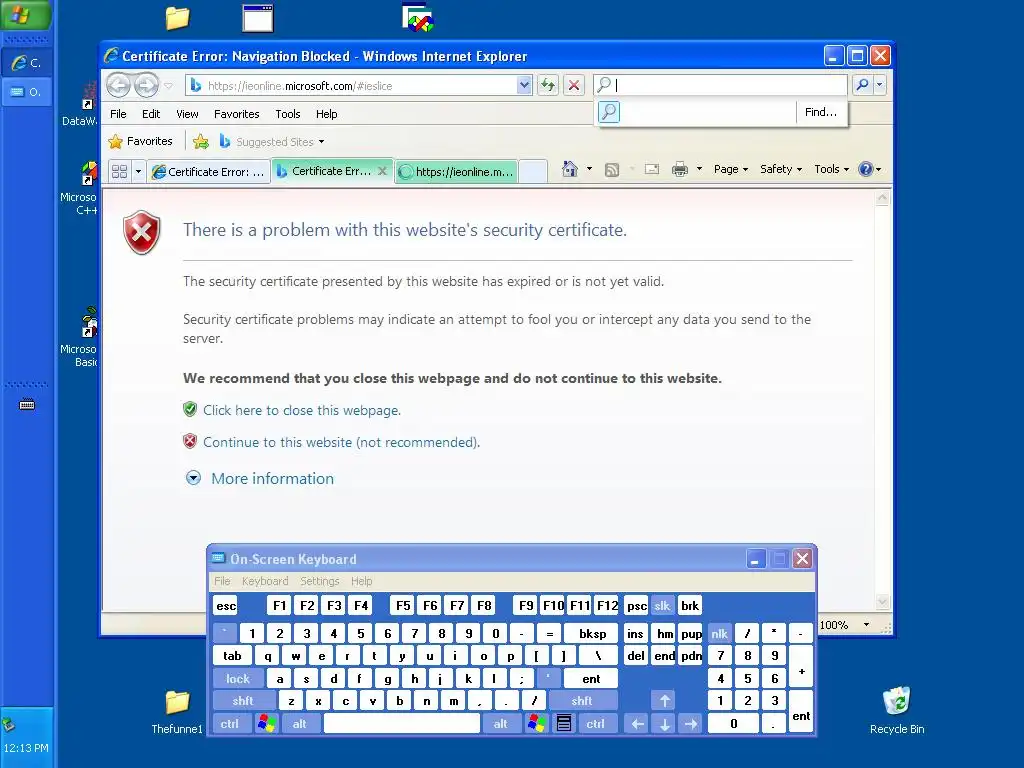
Task: Click the esc key on On-Screen Keyboard
Action: (226, 605)
